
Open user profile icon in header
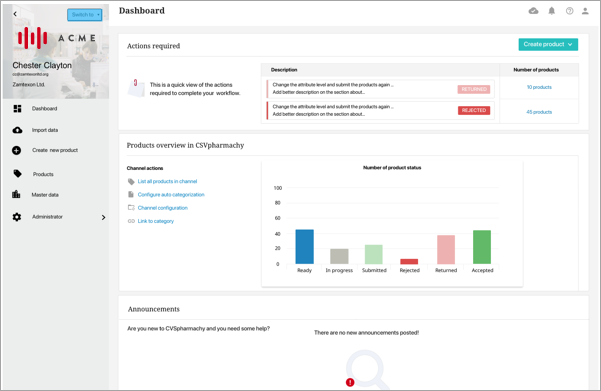point(585,11)
